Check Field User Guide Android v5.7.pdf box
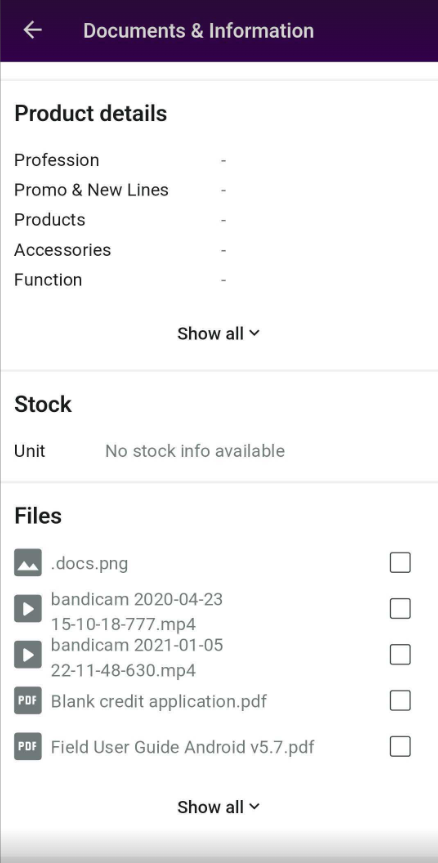This screenshot has height=863, width=438. tap(400, 747)
